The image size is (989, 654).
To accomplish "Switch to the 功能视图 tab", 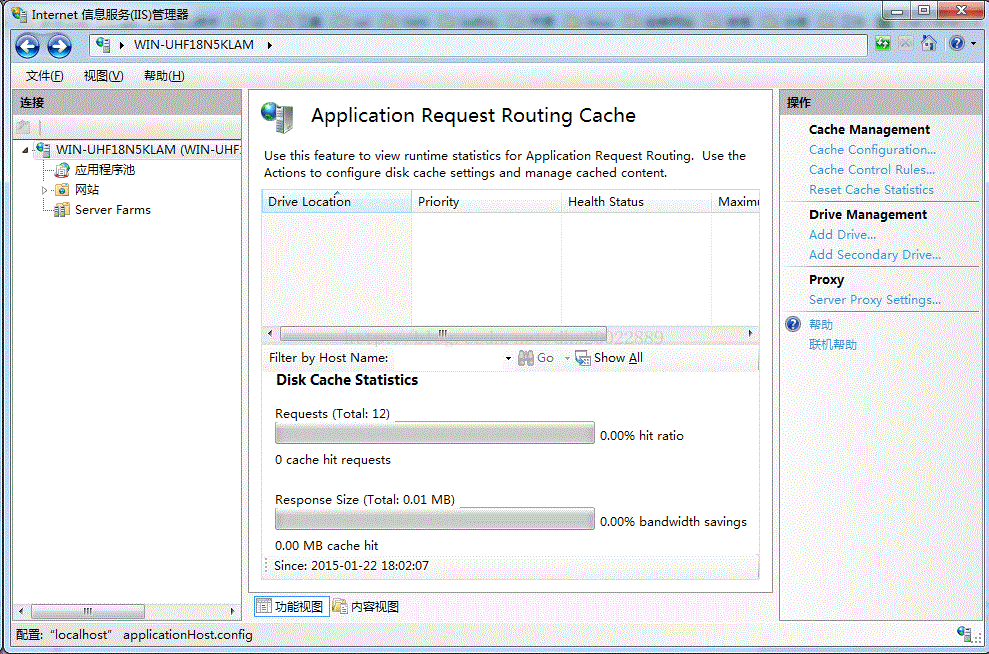I will (291, 607).
